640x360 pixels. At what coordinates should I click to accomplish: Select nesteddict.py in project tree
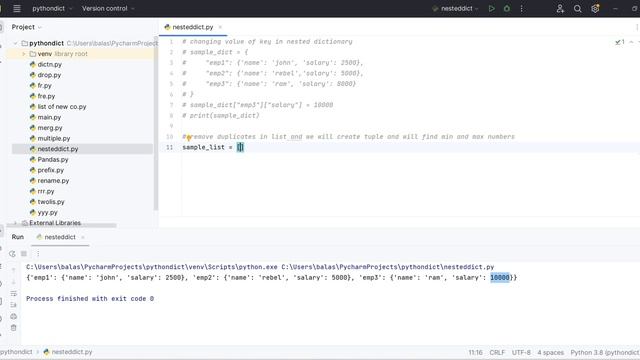pos(58,149)
